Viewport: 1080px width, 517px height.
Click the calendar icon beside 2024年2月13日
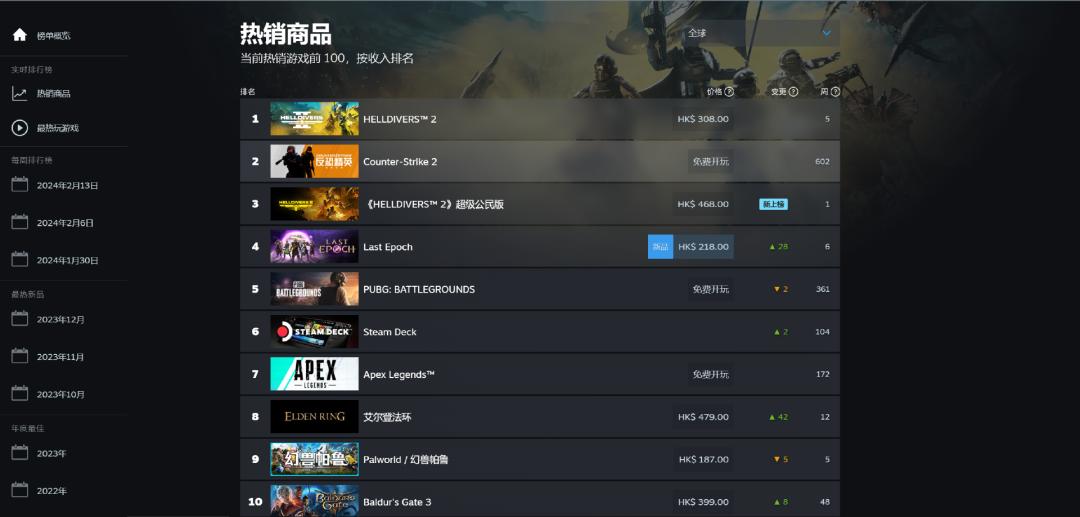coord(19,185)
